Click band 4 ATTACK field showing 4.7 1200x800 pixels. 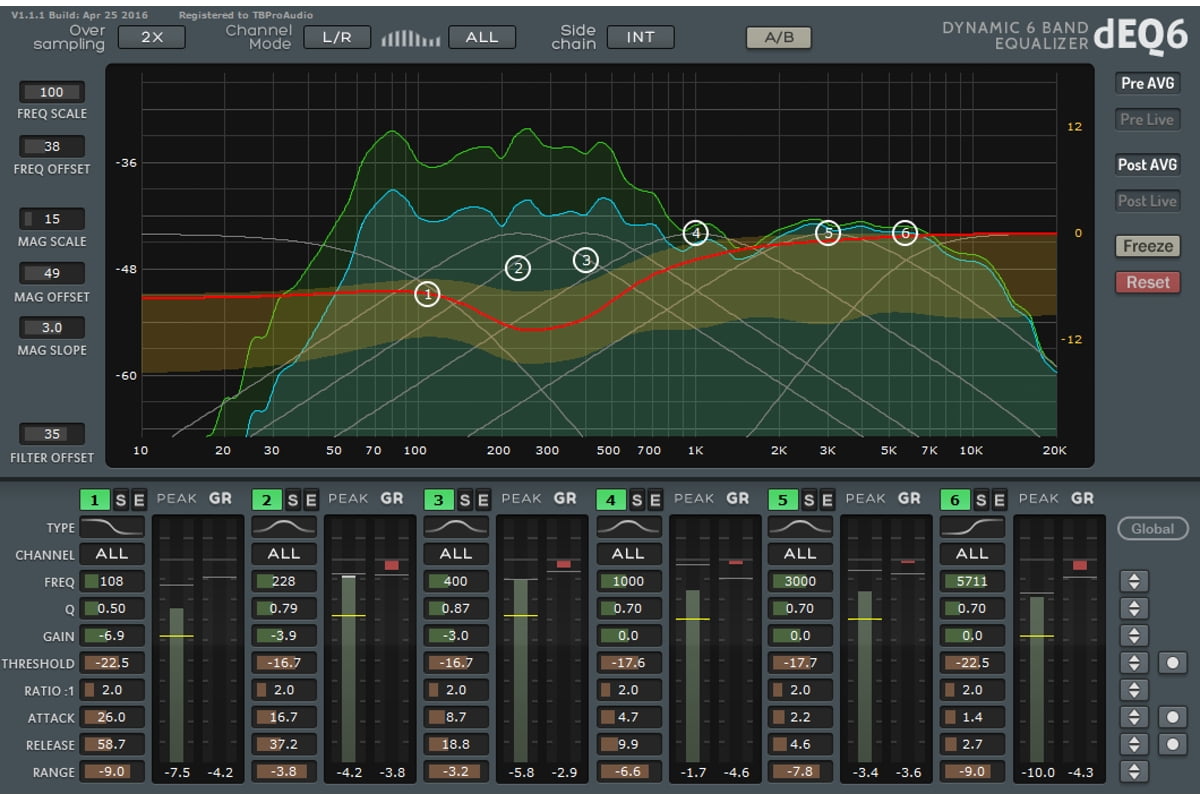(x=628, y=717)
